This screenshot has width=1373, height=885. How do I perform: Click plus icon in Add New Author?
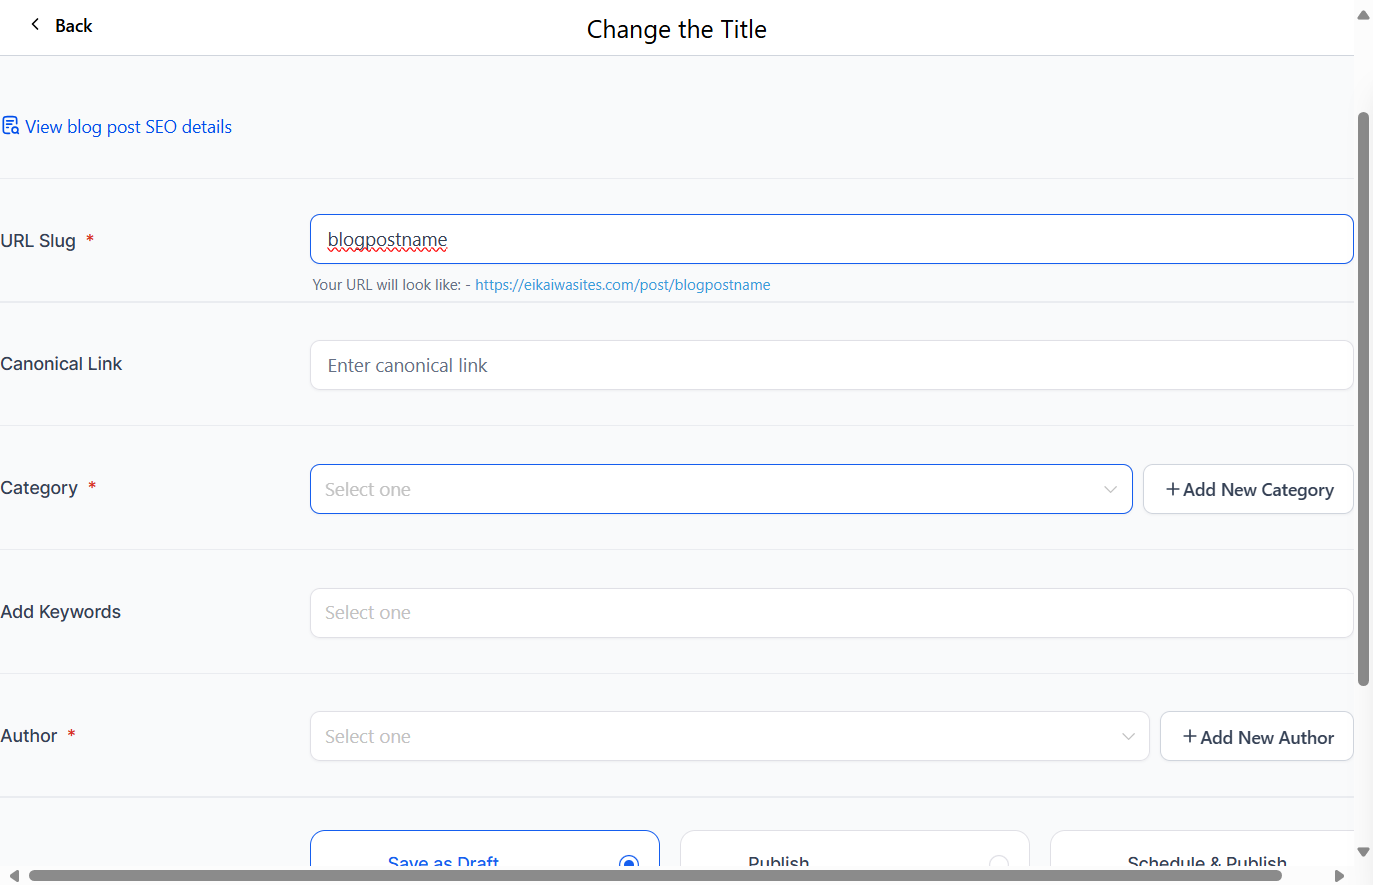click(1190, 736)
